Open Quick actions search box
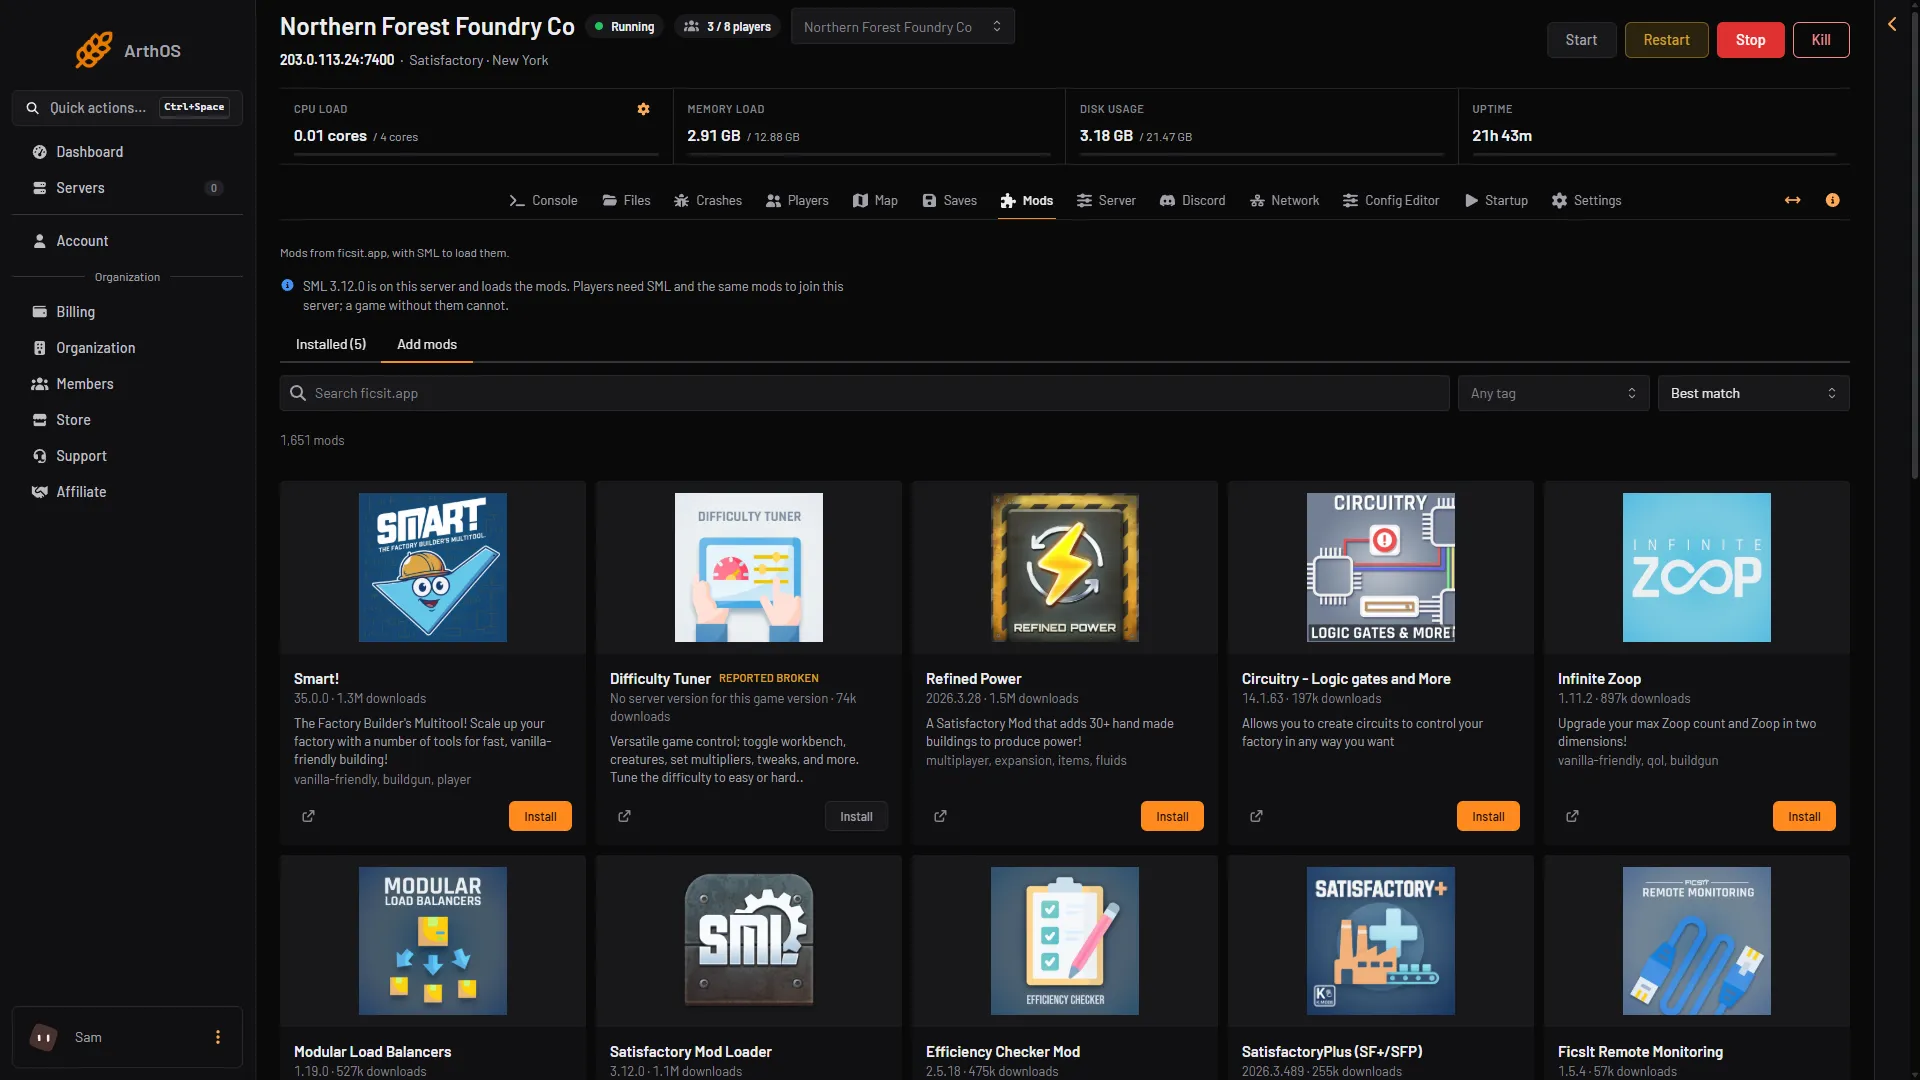Image resolution: width=1920 pixels, height=1080 pixels. point(127,108)
